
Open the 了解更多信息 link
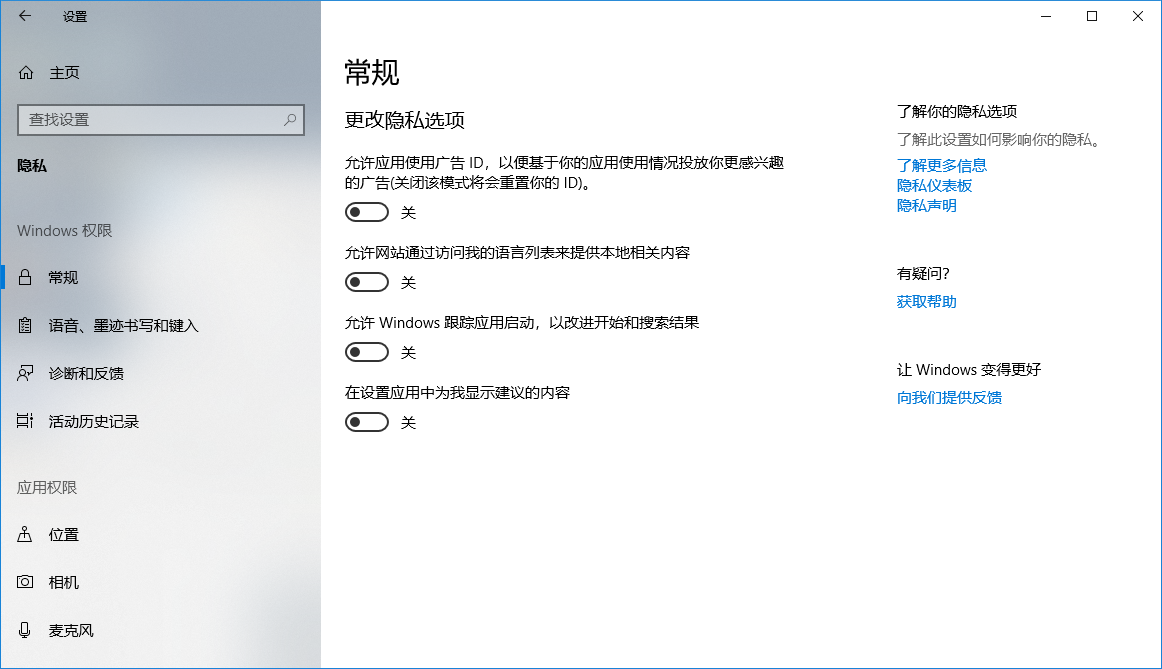(941, 165)
